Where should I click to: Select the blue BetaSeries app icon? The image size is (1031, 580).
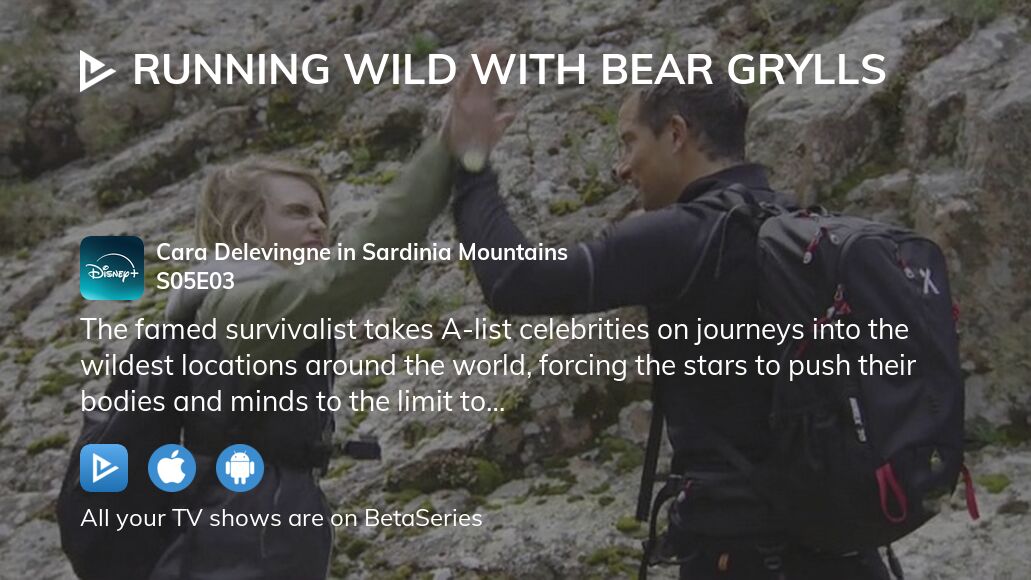tap(104, 468)
